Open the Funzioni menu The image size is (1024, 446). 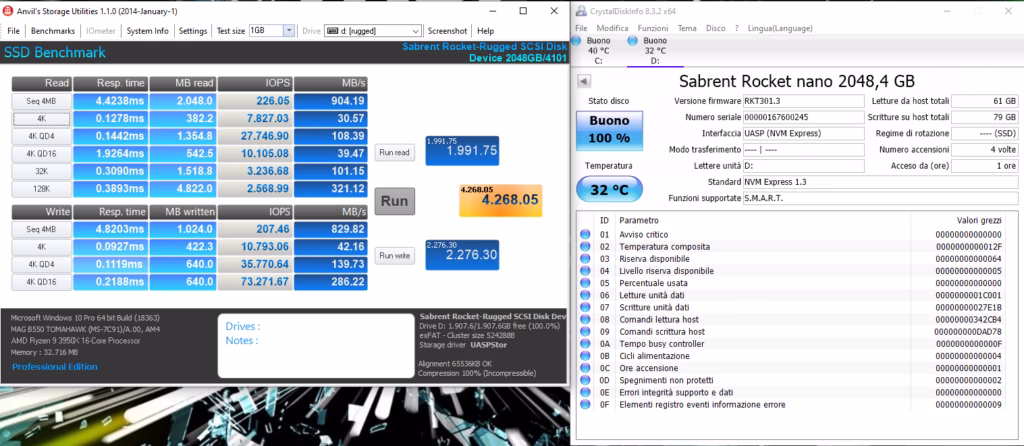(653, 28)
